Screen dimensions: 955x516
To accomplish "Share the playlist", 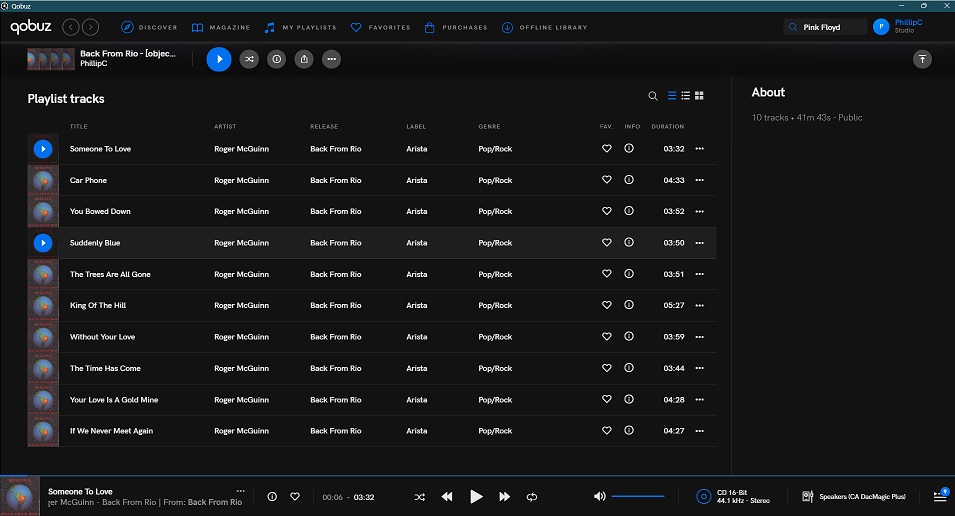I will tap(304, 59).
